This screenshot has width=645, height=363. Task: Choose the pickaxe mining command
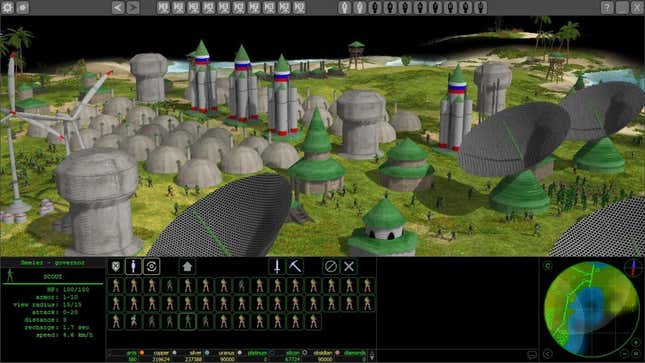(x=295, y=266)
